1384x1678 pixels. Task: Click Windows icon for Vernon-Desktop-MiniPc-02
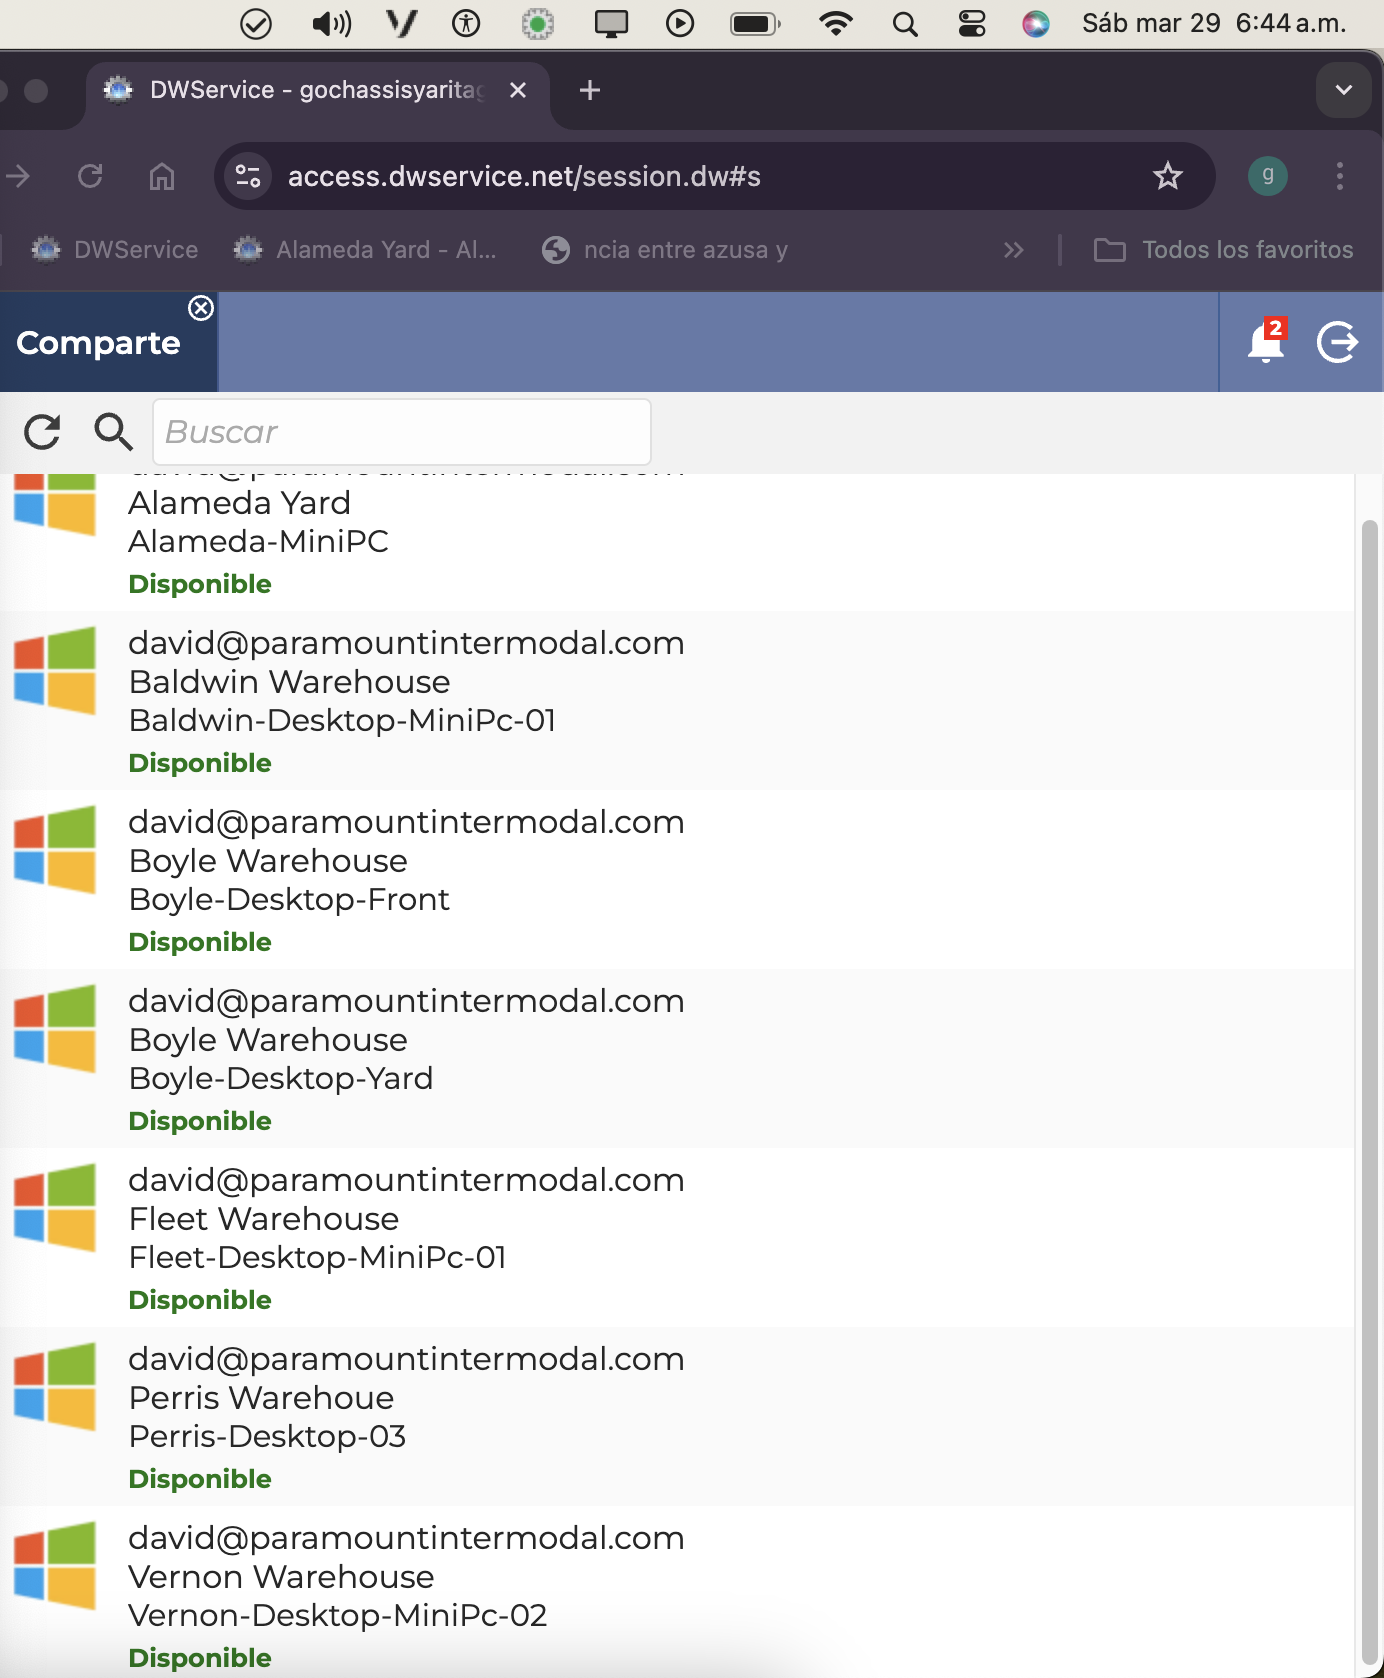click(55, 1565)
